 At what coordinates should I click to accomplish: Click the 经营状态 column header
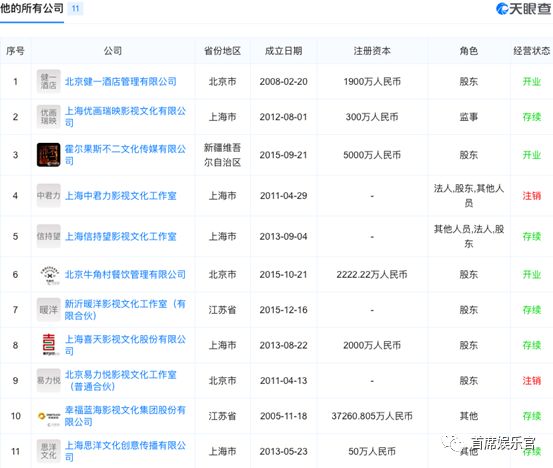(x=531, y=51)
